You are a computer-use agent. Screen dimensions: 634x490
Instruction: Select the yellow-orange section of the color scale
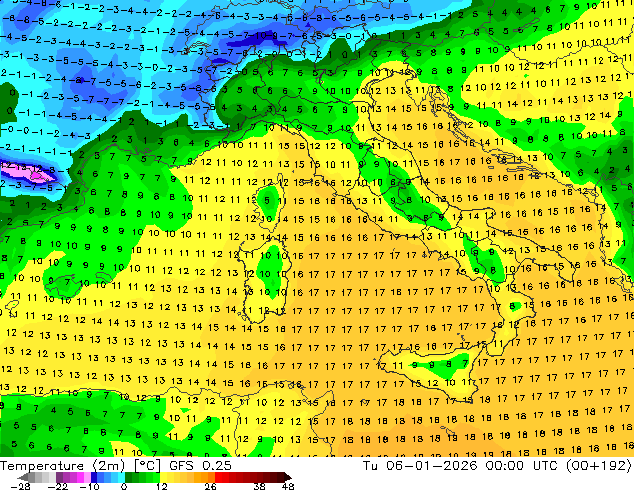tap(187, 477)
